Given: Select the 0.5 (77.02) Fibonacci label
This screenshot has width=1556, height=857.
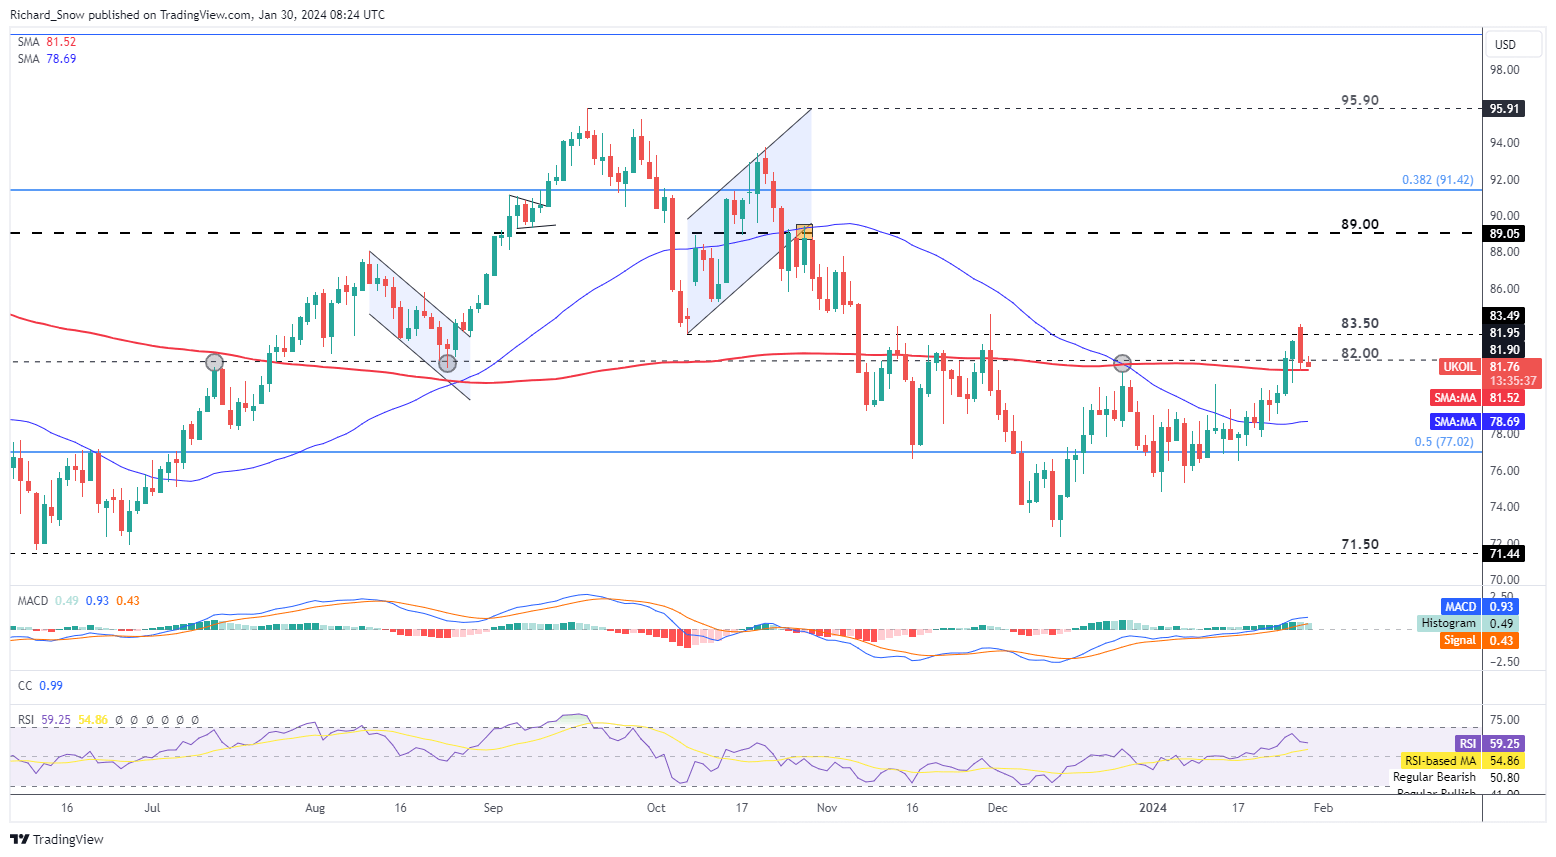Looking at the screenshot, I should coord(1444,441).
